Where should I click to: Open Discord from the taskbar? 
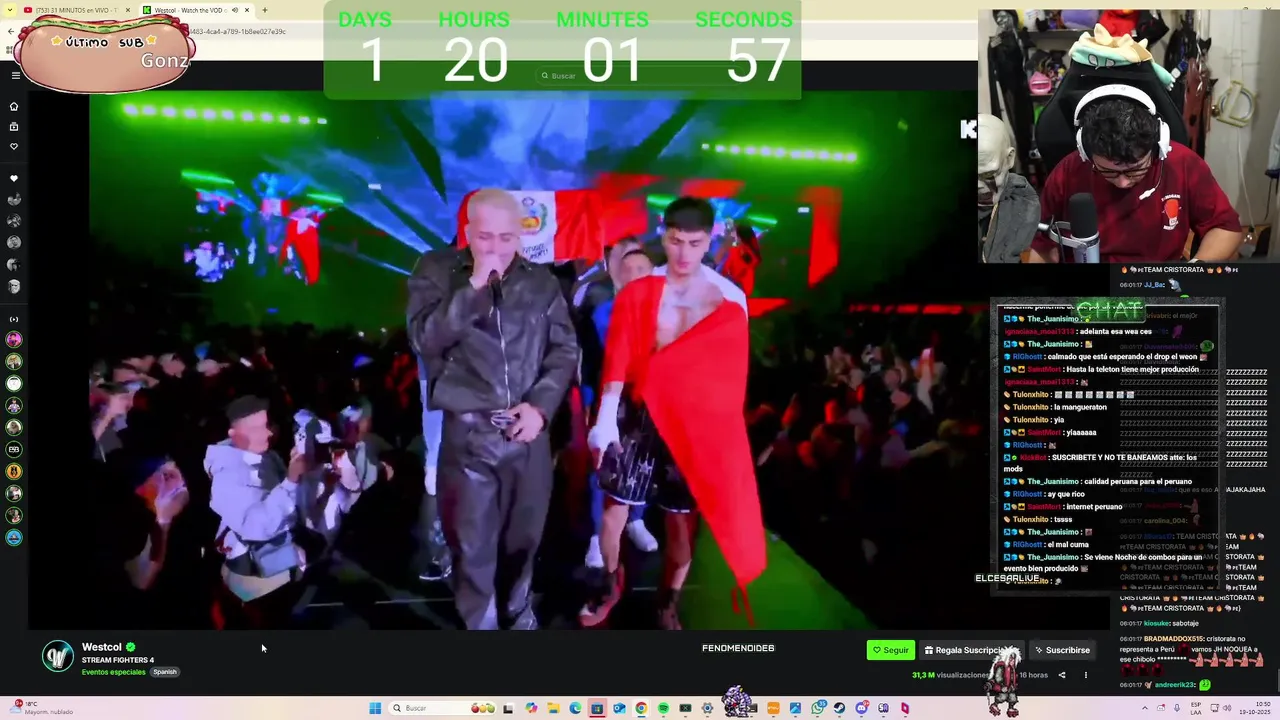(861, 708)
